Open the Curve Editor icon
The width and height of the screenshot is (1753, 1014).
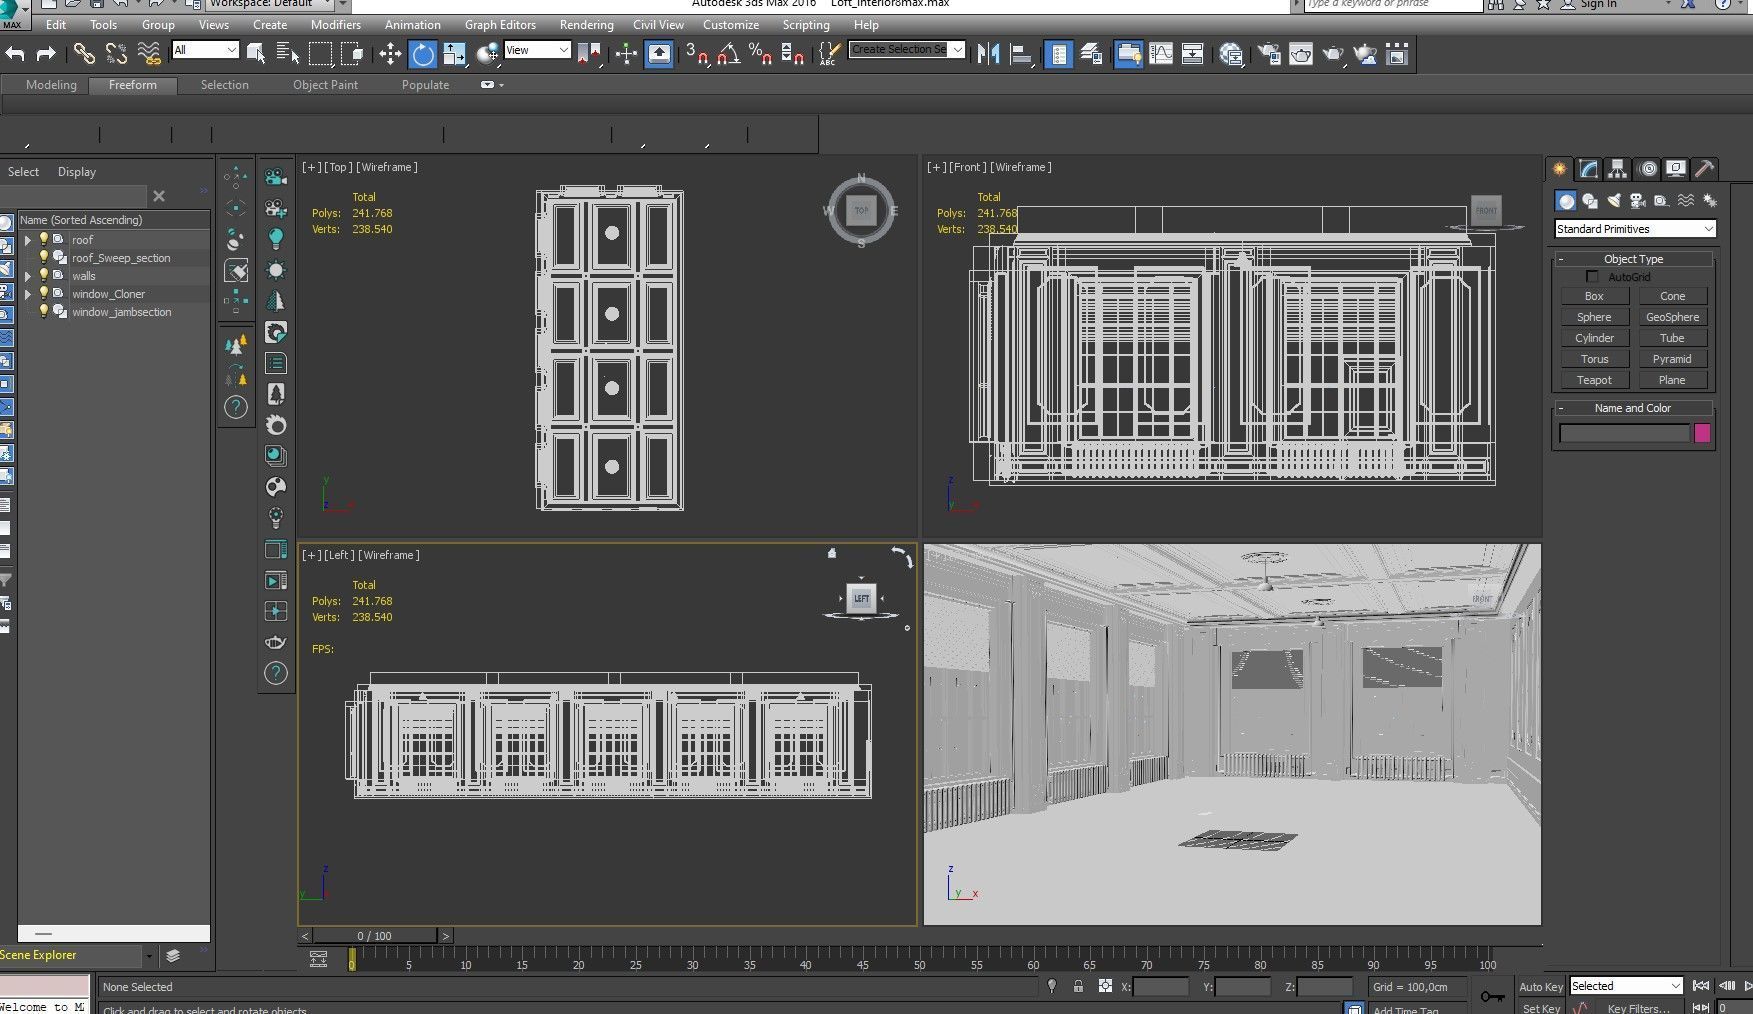point(1161,54)
